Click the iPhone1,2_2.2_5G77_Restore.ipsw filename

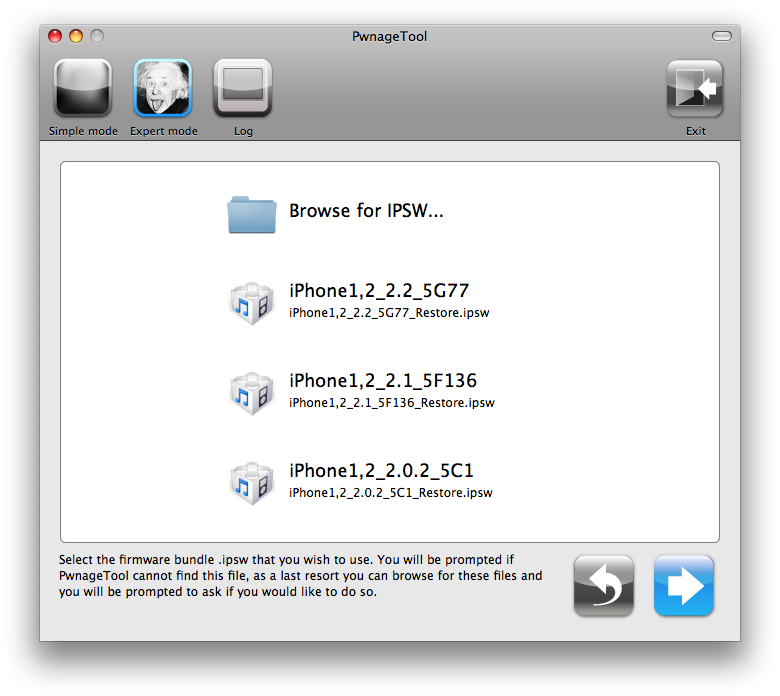click(389, 313)
